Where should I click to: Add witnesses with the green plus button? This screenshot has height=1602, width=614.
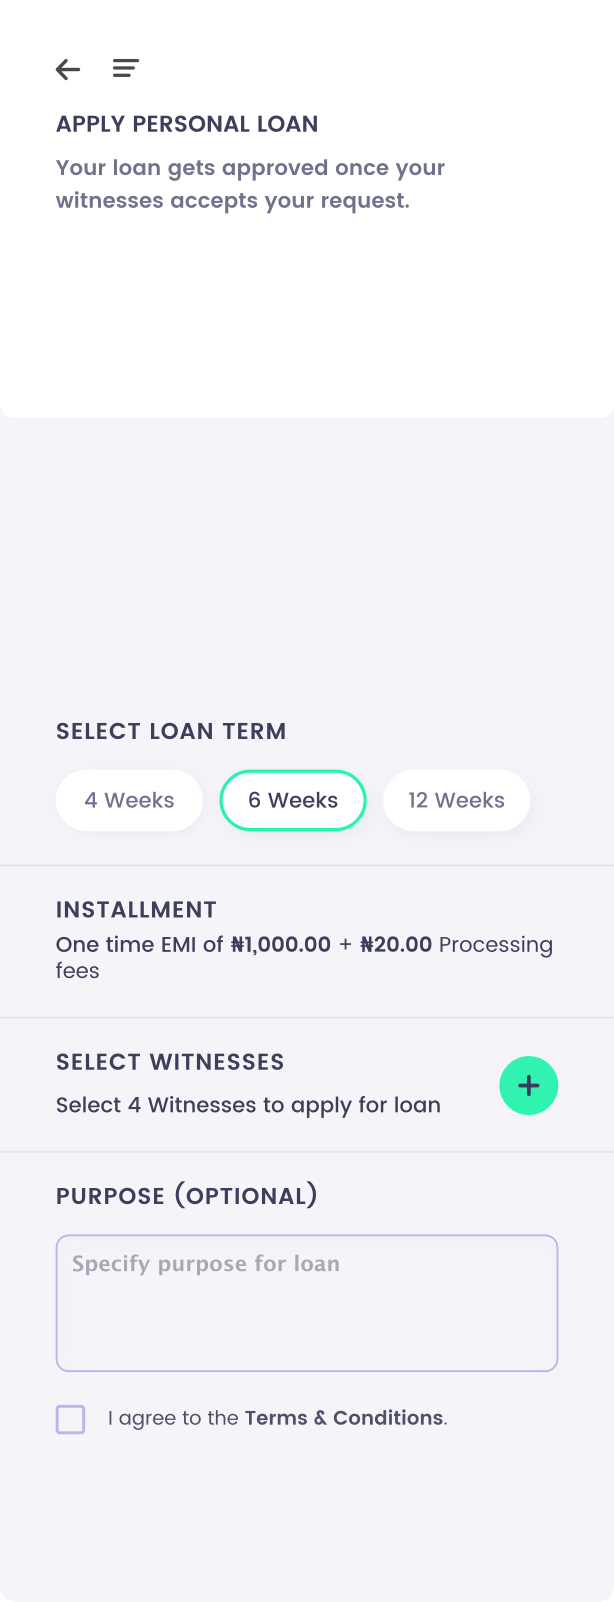point(528,1085)
